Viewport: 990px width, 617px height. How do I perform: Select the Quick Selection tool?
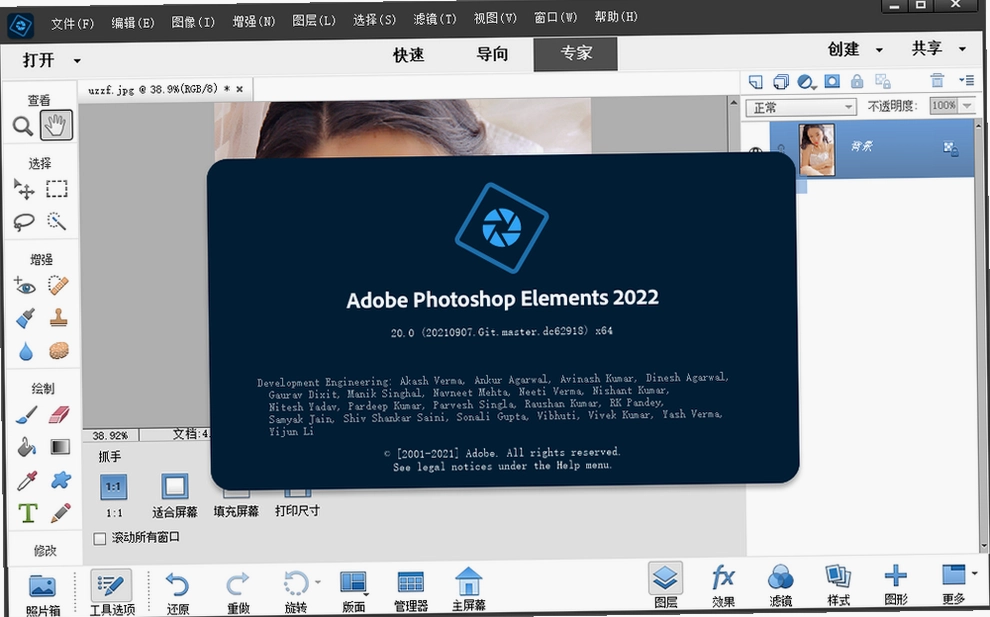click(57, 221)
